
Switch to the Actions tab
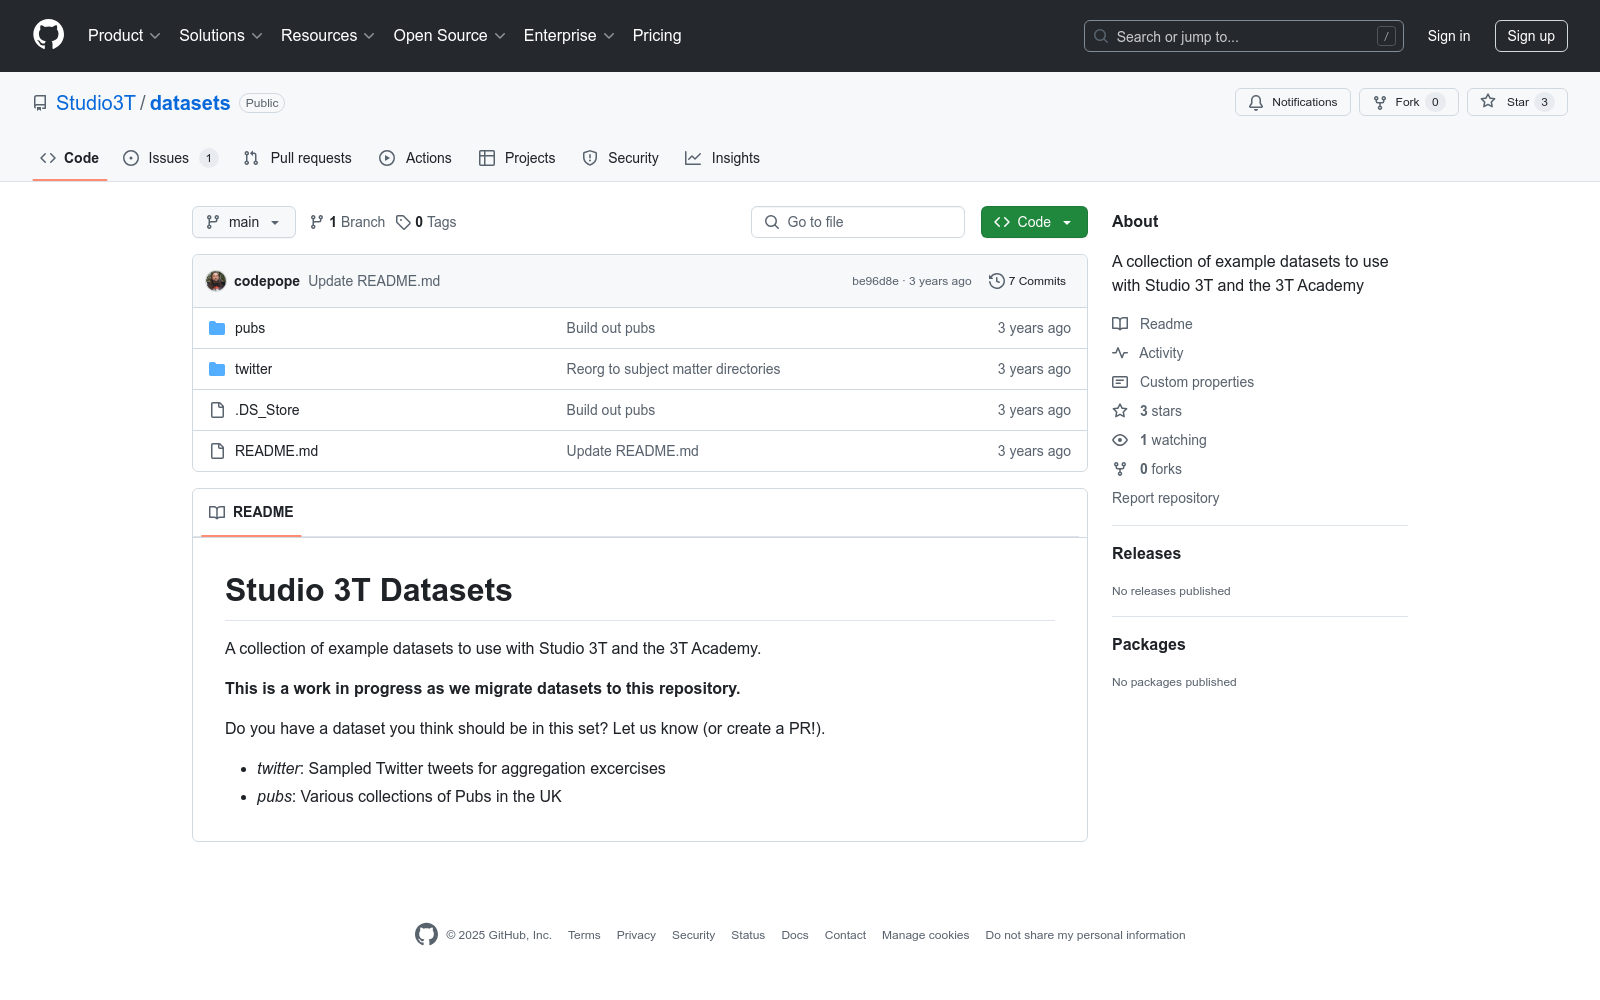tap(416, 158)
